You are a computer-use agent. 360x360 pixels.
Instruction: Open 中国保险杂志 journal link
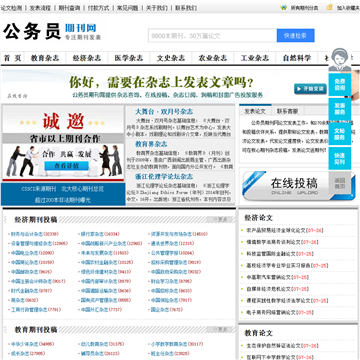click(164, 300)
